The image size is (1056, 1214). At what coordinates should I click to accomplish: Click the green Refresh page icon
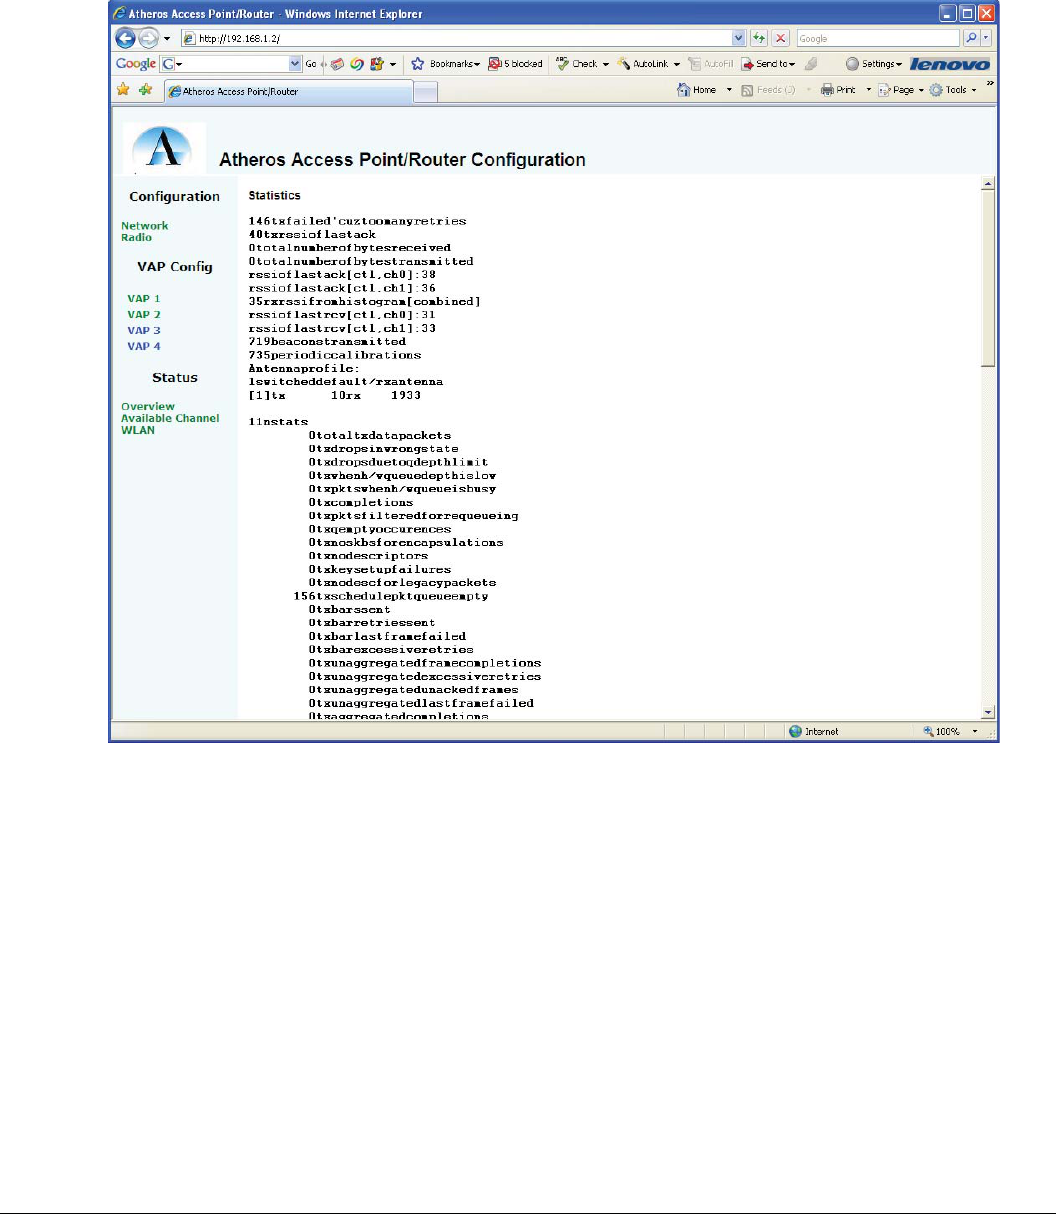point(759,38)
